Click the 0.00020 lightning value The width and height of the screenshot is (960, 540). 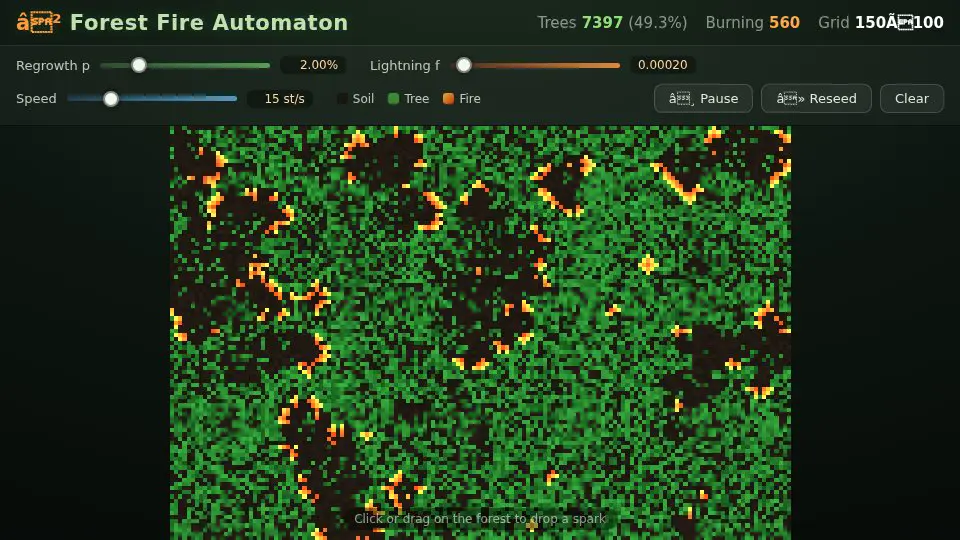point(662,65)
